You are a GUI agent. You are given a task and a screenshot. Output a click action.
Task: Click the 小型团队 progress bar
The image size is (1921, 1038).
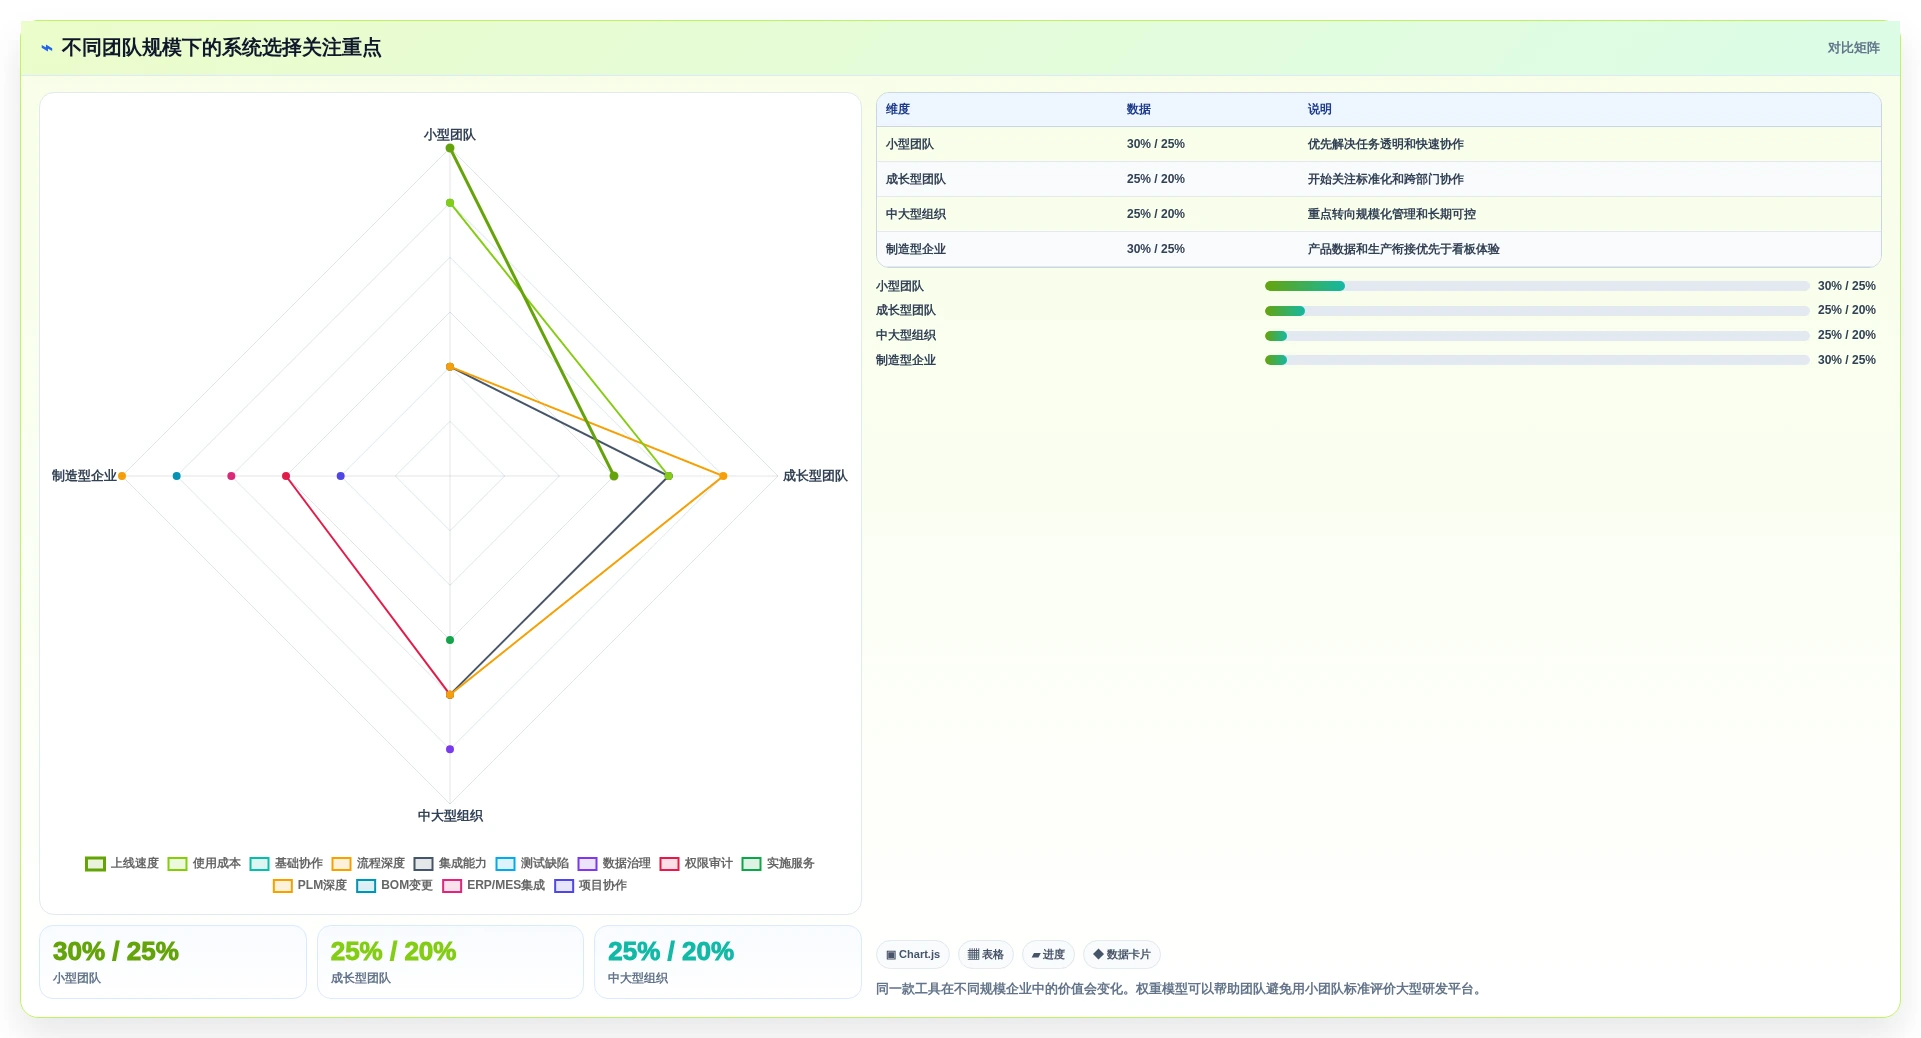pyautogui.click(x=1537, y=286)
